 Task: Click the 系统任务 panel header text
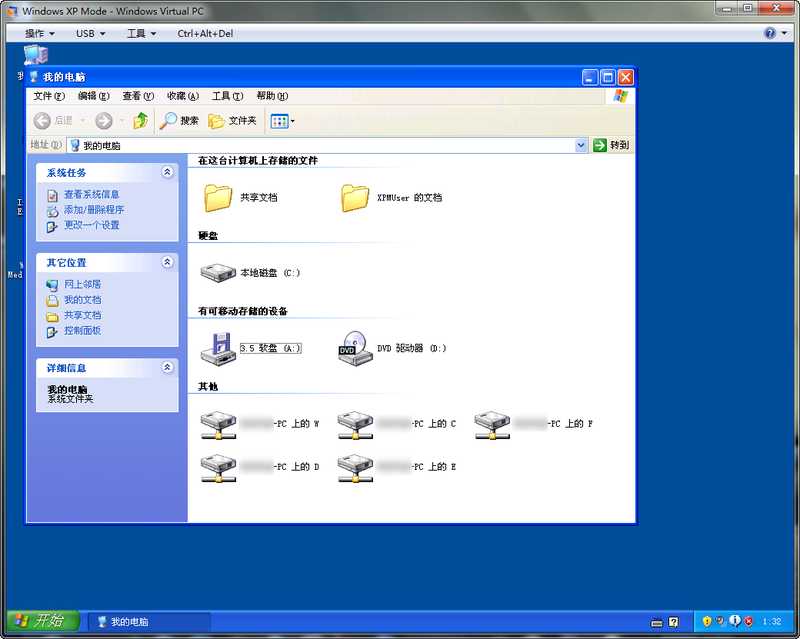pos(66,173)
